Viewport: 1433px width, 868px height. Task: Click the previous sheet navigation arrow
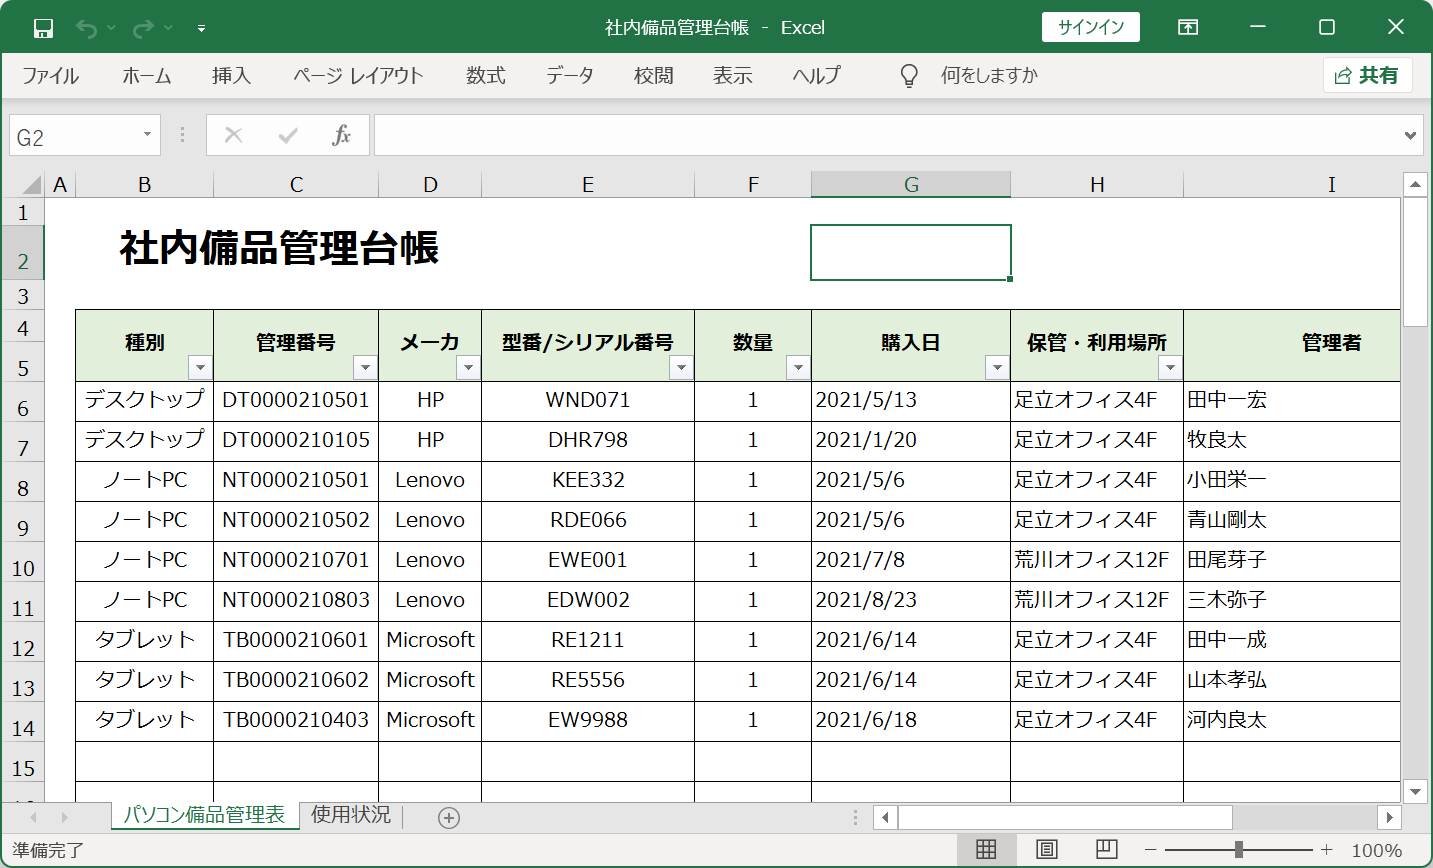coord(33,818)
